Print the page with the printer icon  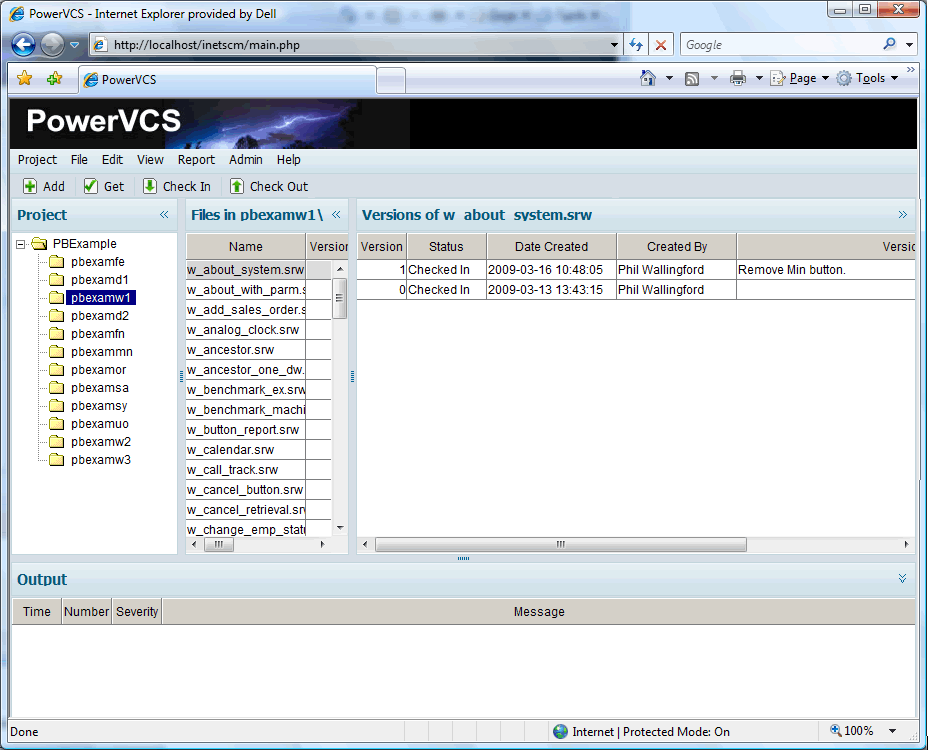click(x=737, y=78)
